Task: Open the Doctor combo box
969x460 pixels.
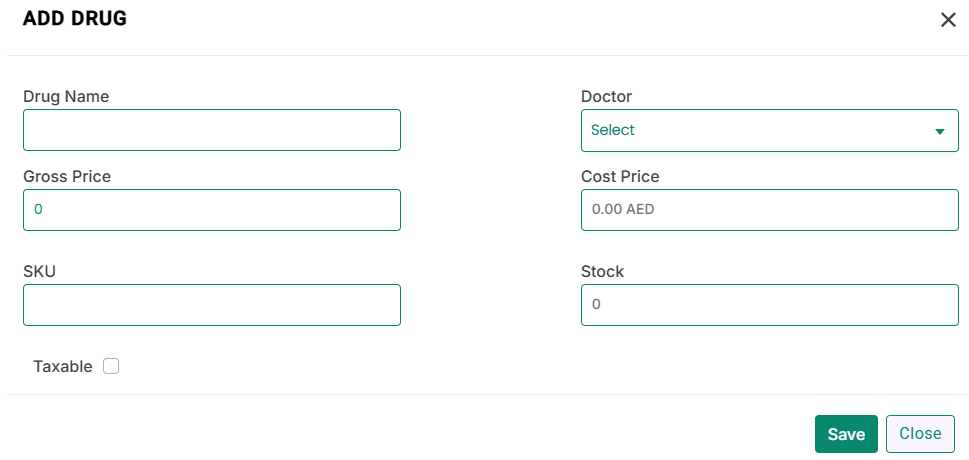Action: pyautogui.click(x=769, y=130)
